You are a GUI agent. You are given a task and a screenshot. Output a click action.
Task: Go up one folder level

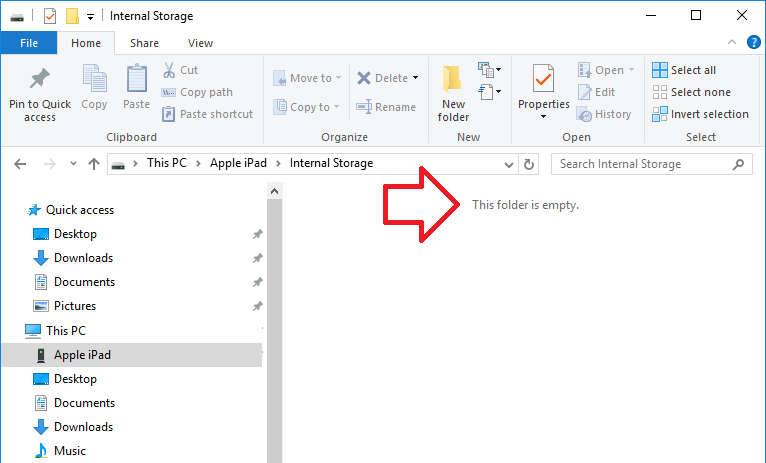(94, 164)
